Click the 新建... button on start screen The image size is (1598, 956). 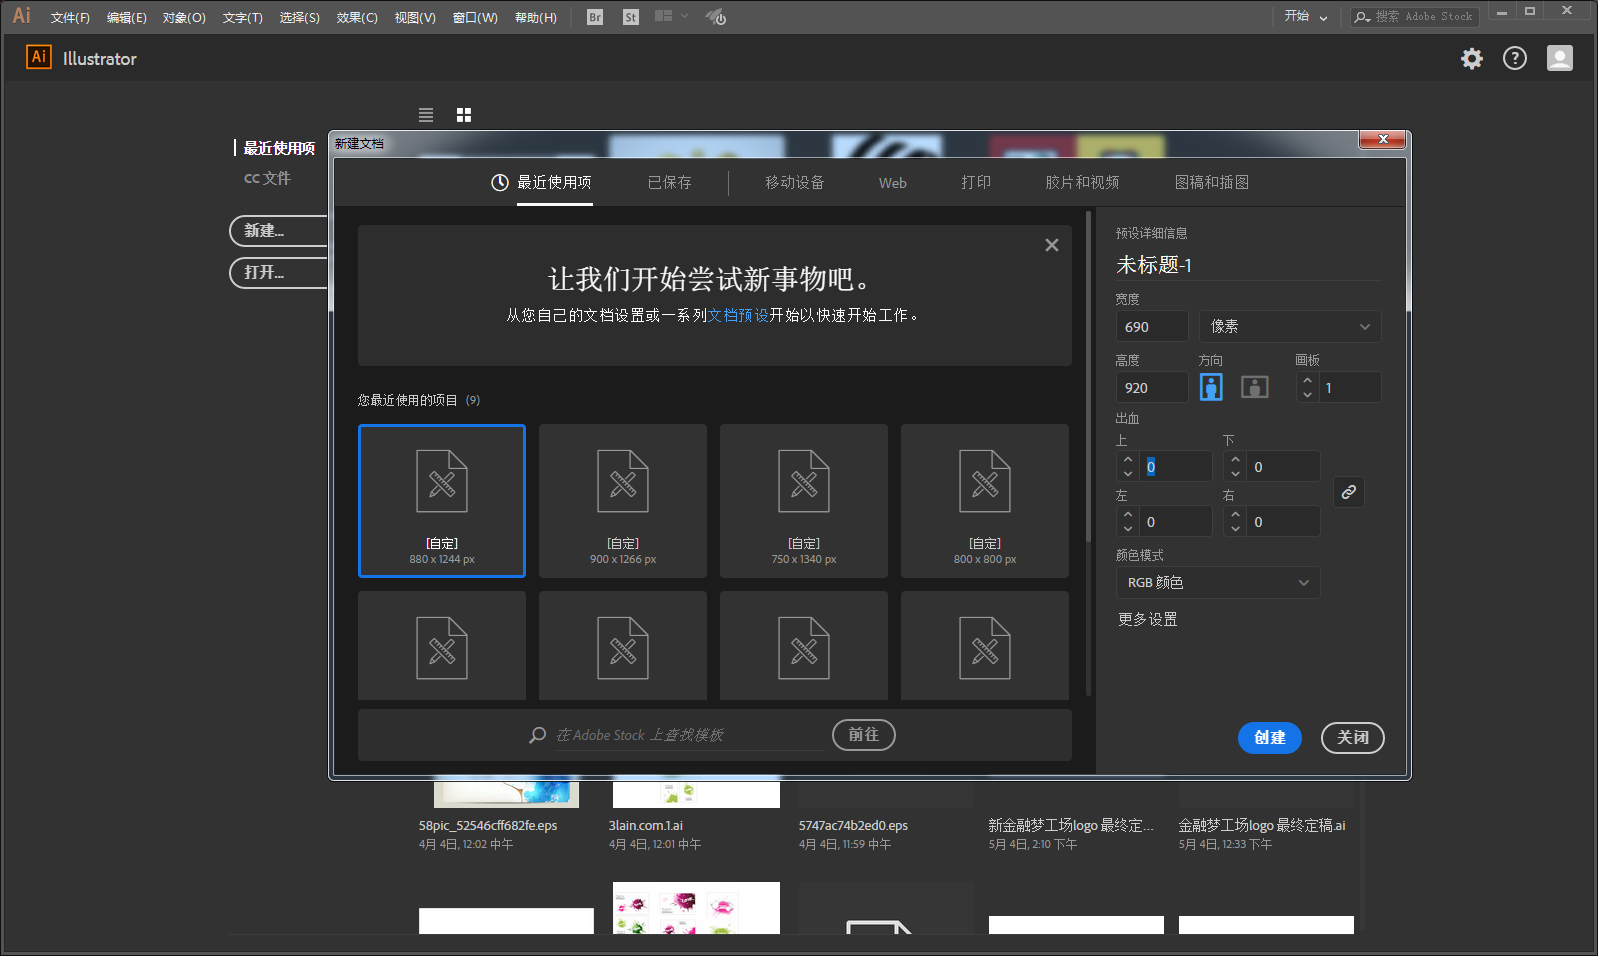point(278,231)
